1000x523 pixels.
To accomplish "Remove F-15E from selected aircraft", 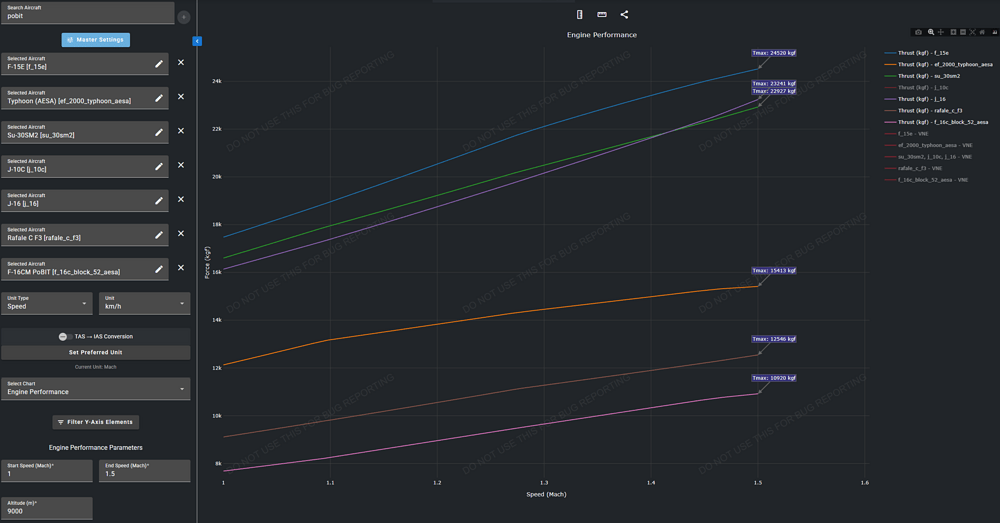I will [x=181, y=63].
